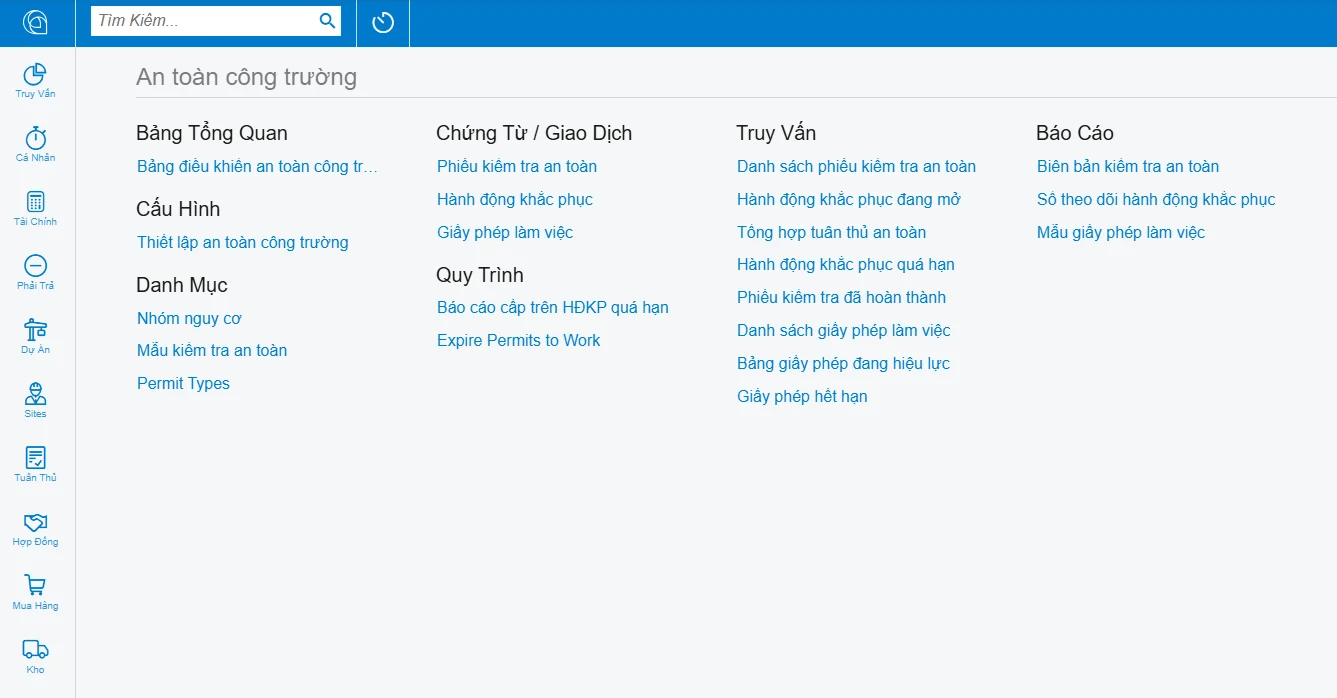
Task: Open the Cá Nhân sidebar workspace
Action: pyautogui.click(x=35, y=145)
